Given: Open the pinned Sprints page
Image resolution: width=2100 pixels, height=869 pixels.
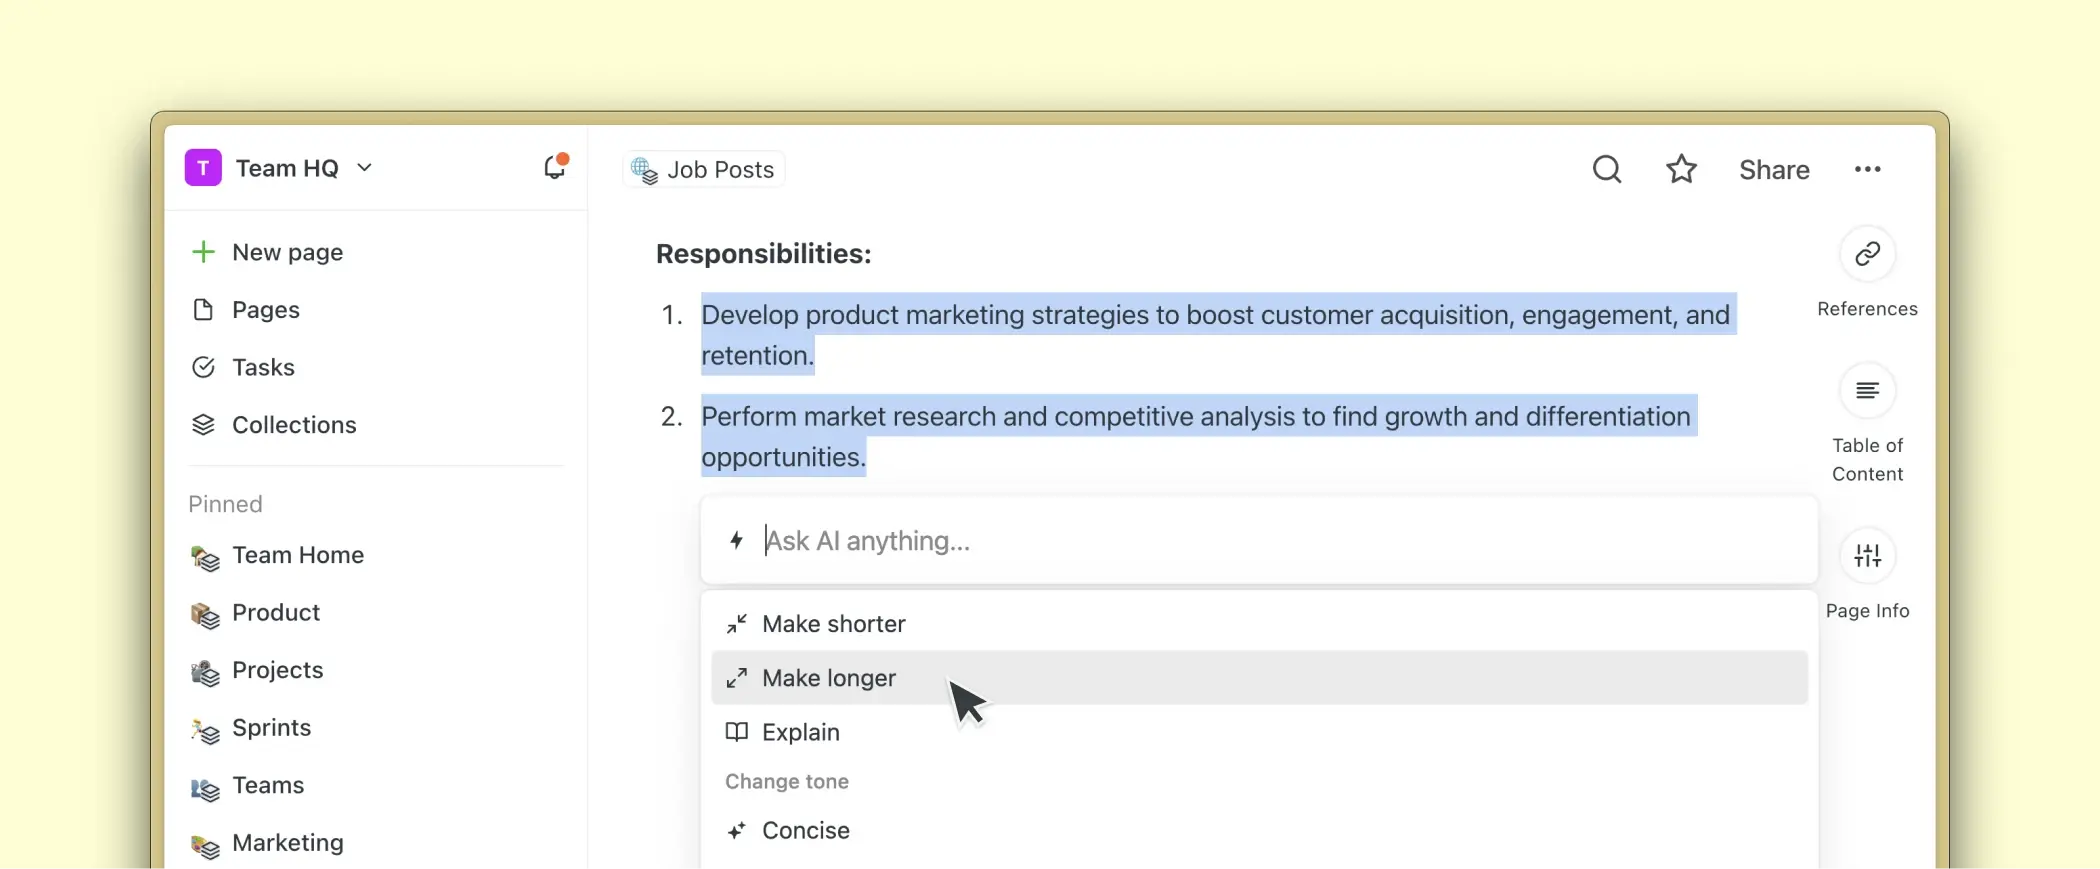Looking at the screenshot, I should pos(271,728).
